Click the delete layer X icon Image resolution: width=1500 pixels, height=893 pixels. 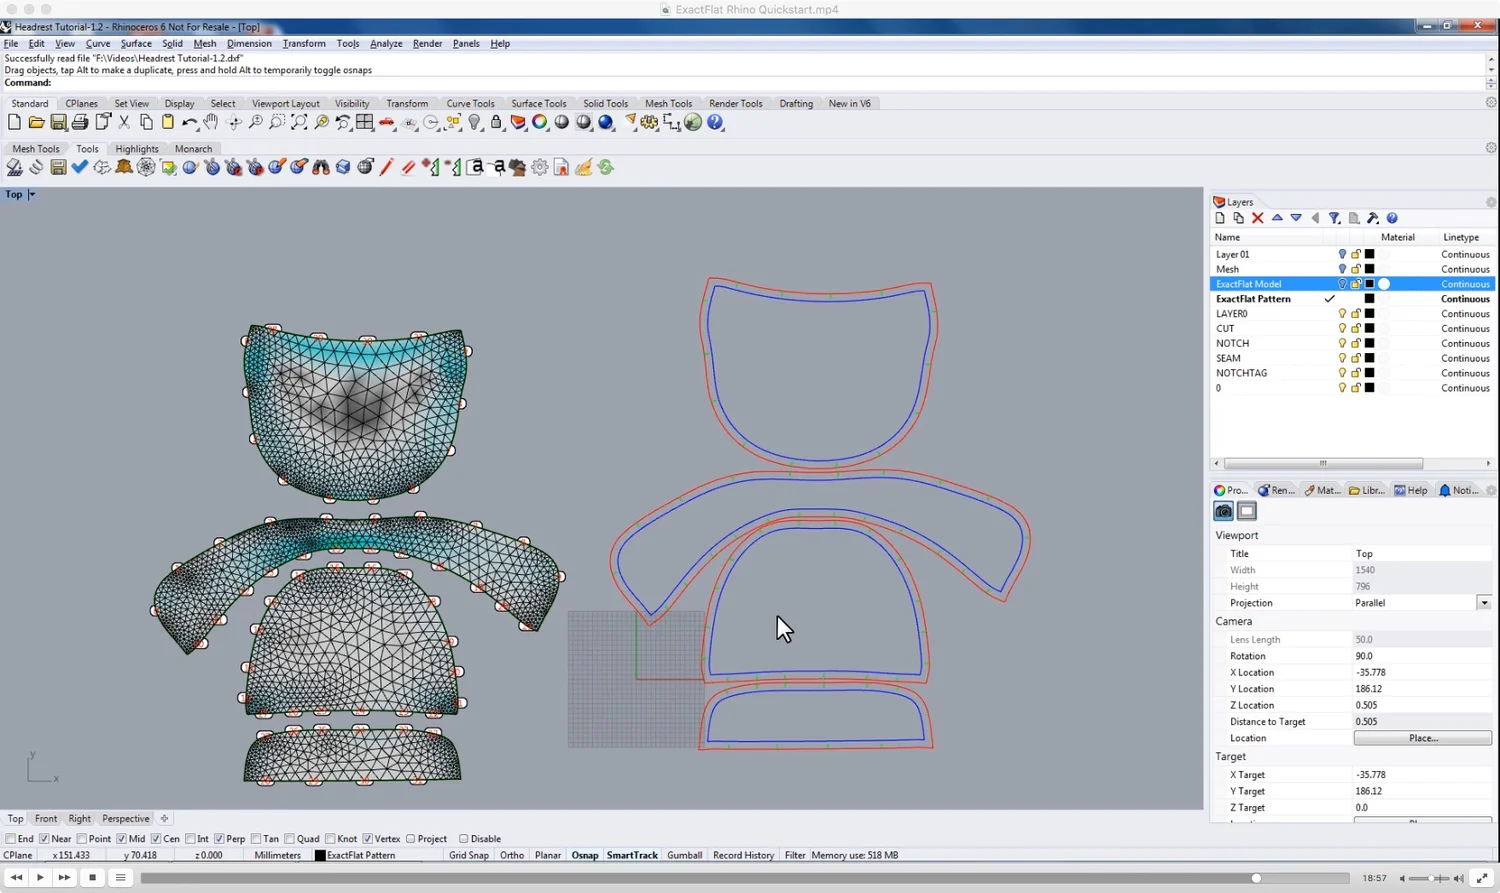pyautogui.click(x=1257, y=218)
